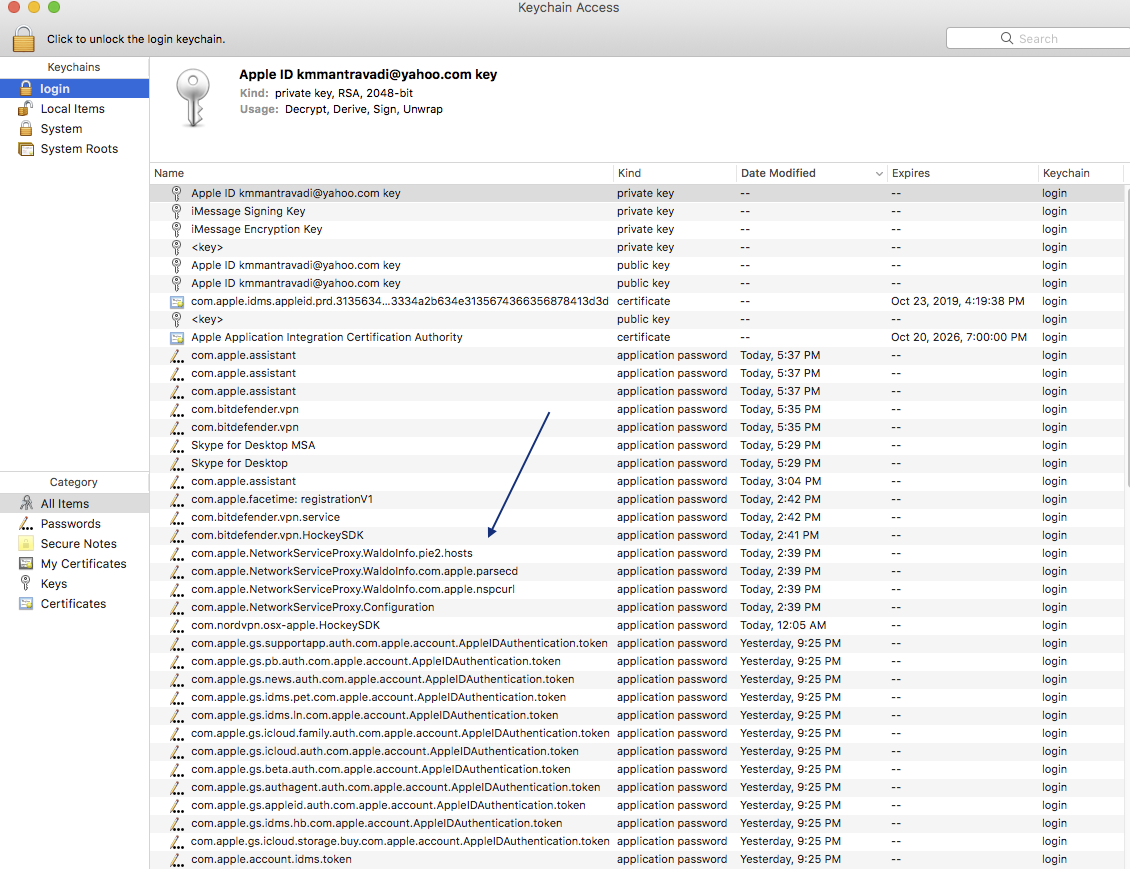Click the search magnifier icon
Viewport: 1130px width, 869px height.
[x=1007, y=38]
